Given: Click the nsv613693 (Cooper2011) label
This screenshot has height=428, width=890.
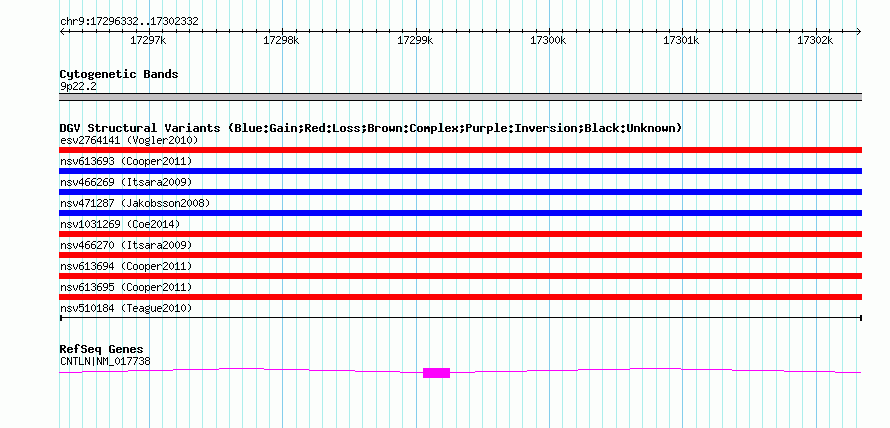Looking at the screenshot, I should coord(126,161).
